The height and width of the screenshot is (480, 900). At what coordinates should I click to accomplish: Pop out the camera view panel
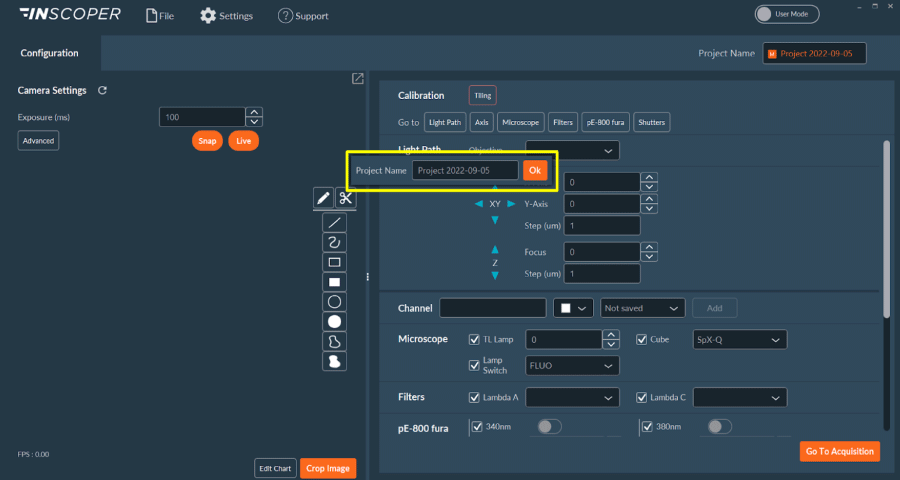coord(357,79)
